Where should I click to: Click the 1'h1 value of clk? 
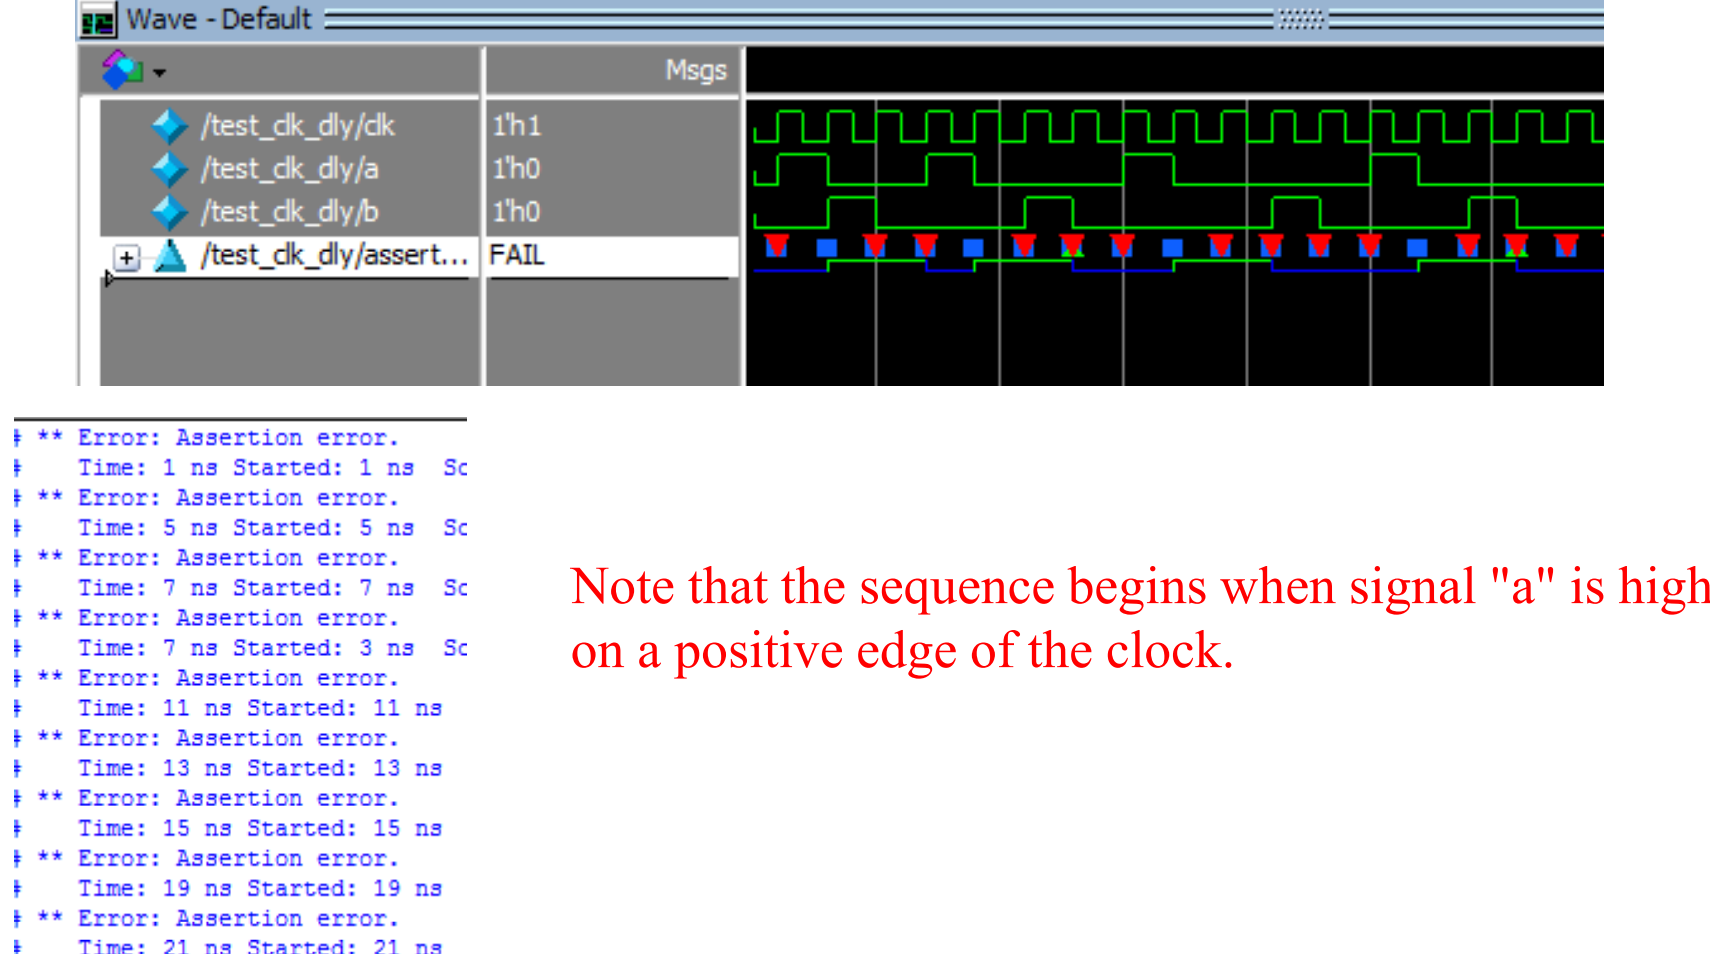tap(516, 126)
